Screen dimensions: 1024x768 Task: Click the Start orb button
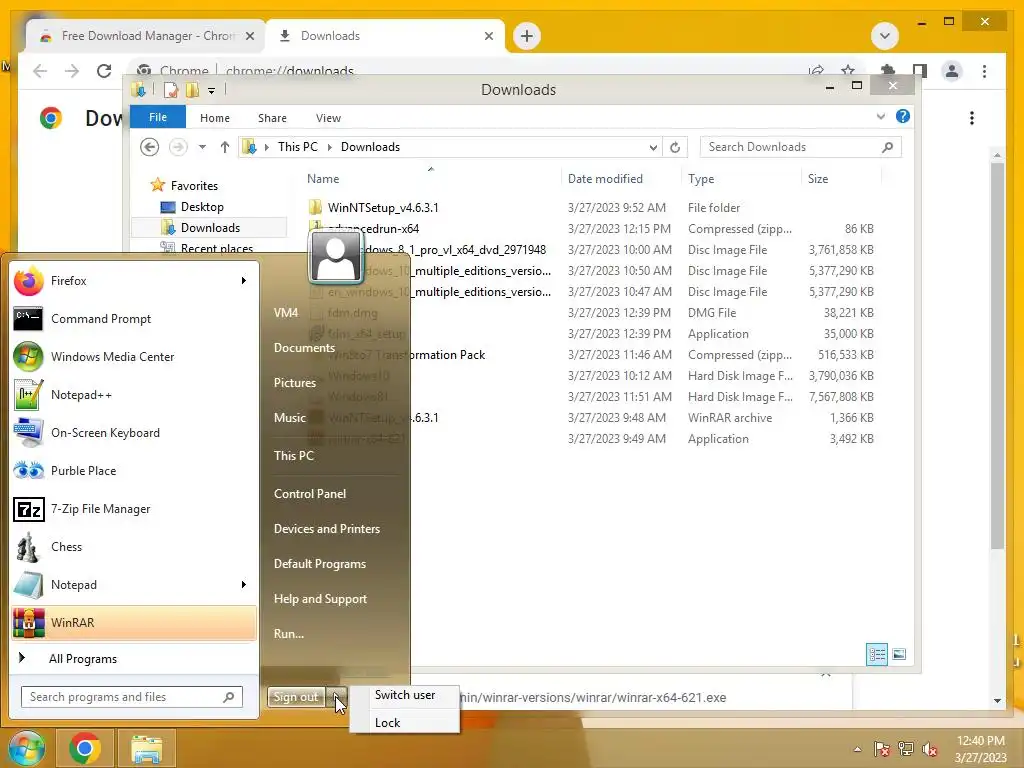point(26,748)
